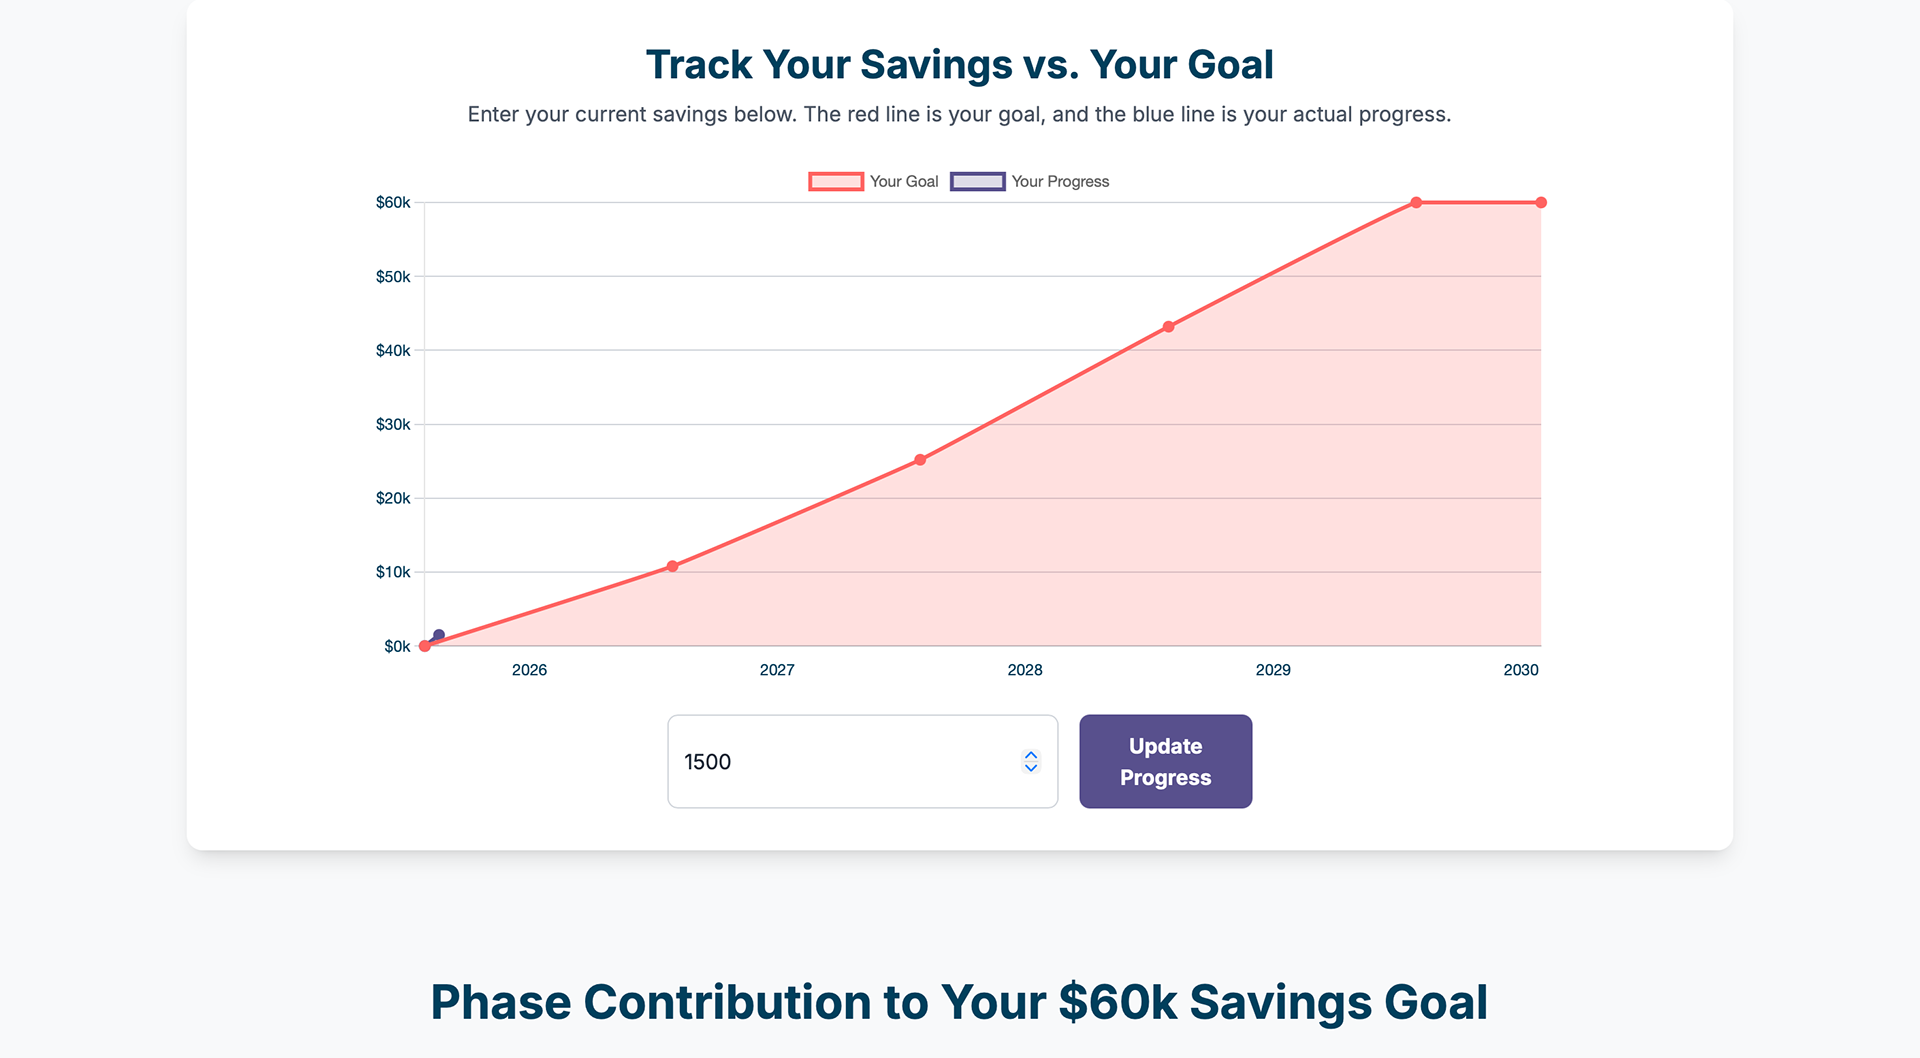
Task: Click the 2026 x-axis label
Action: pos(529,670)
